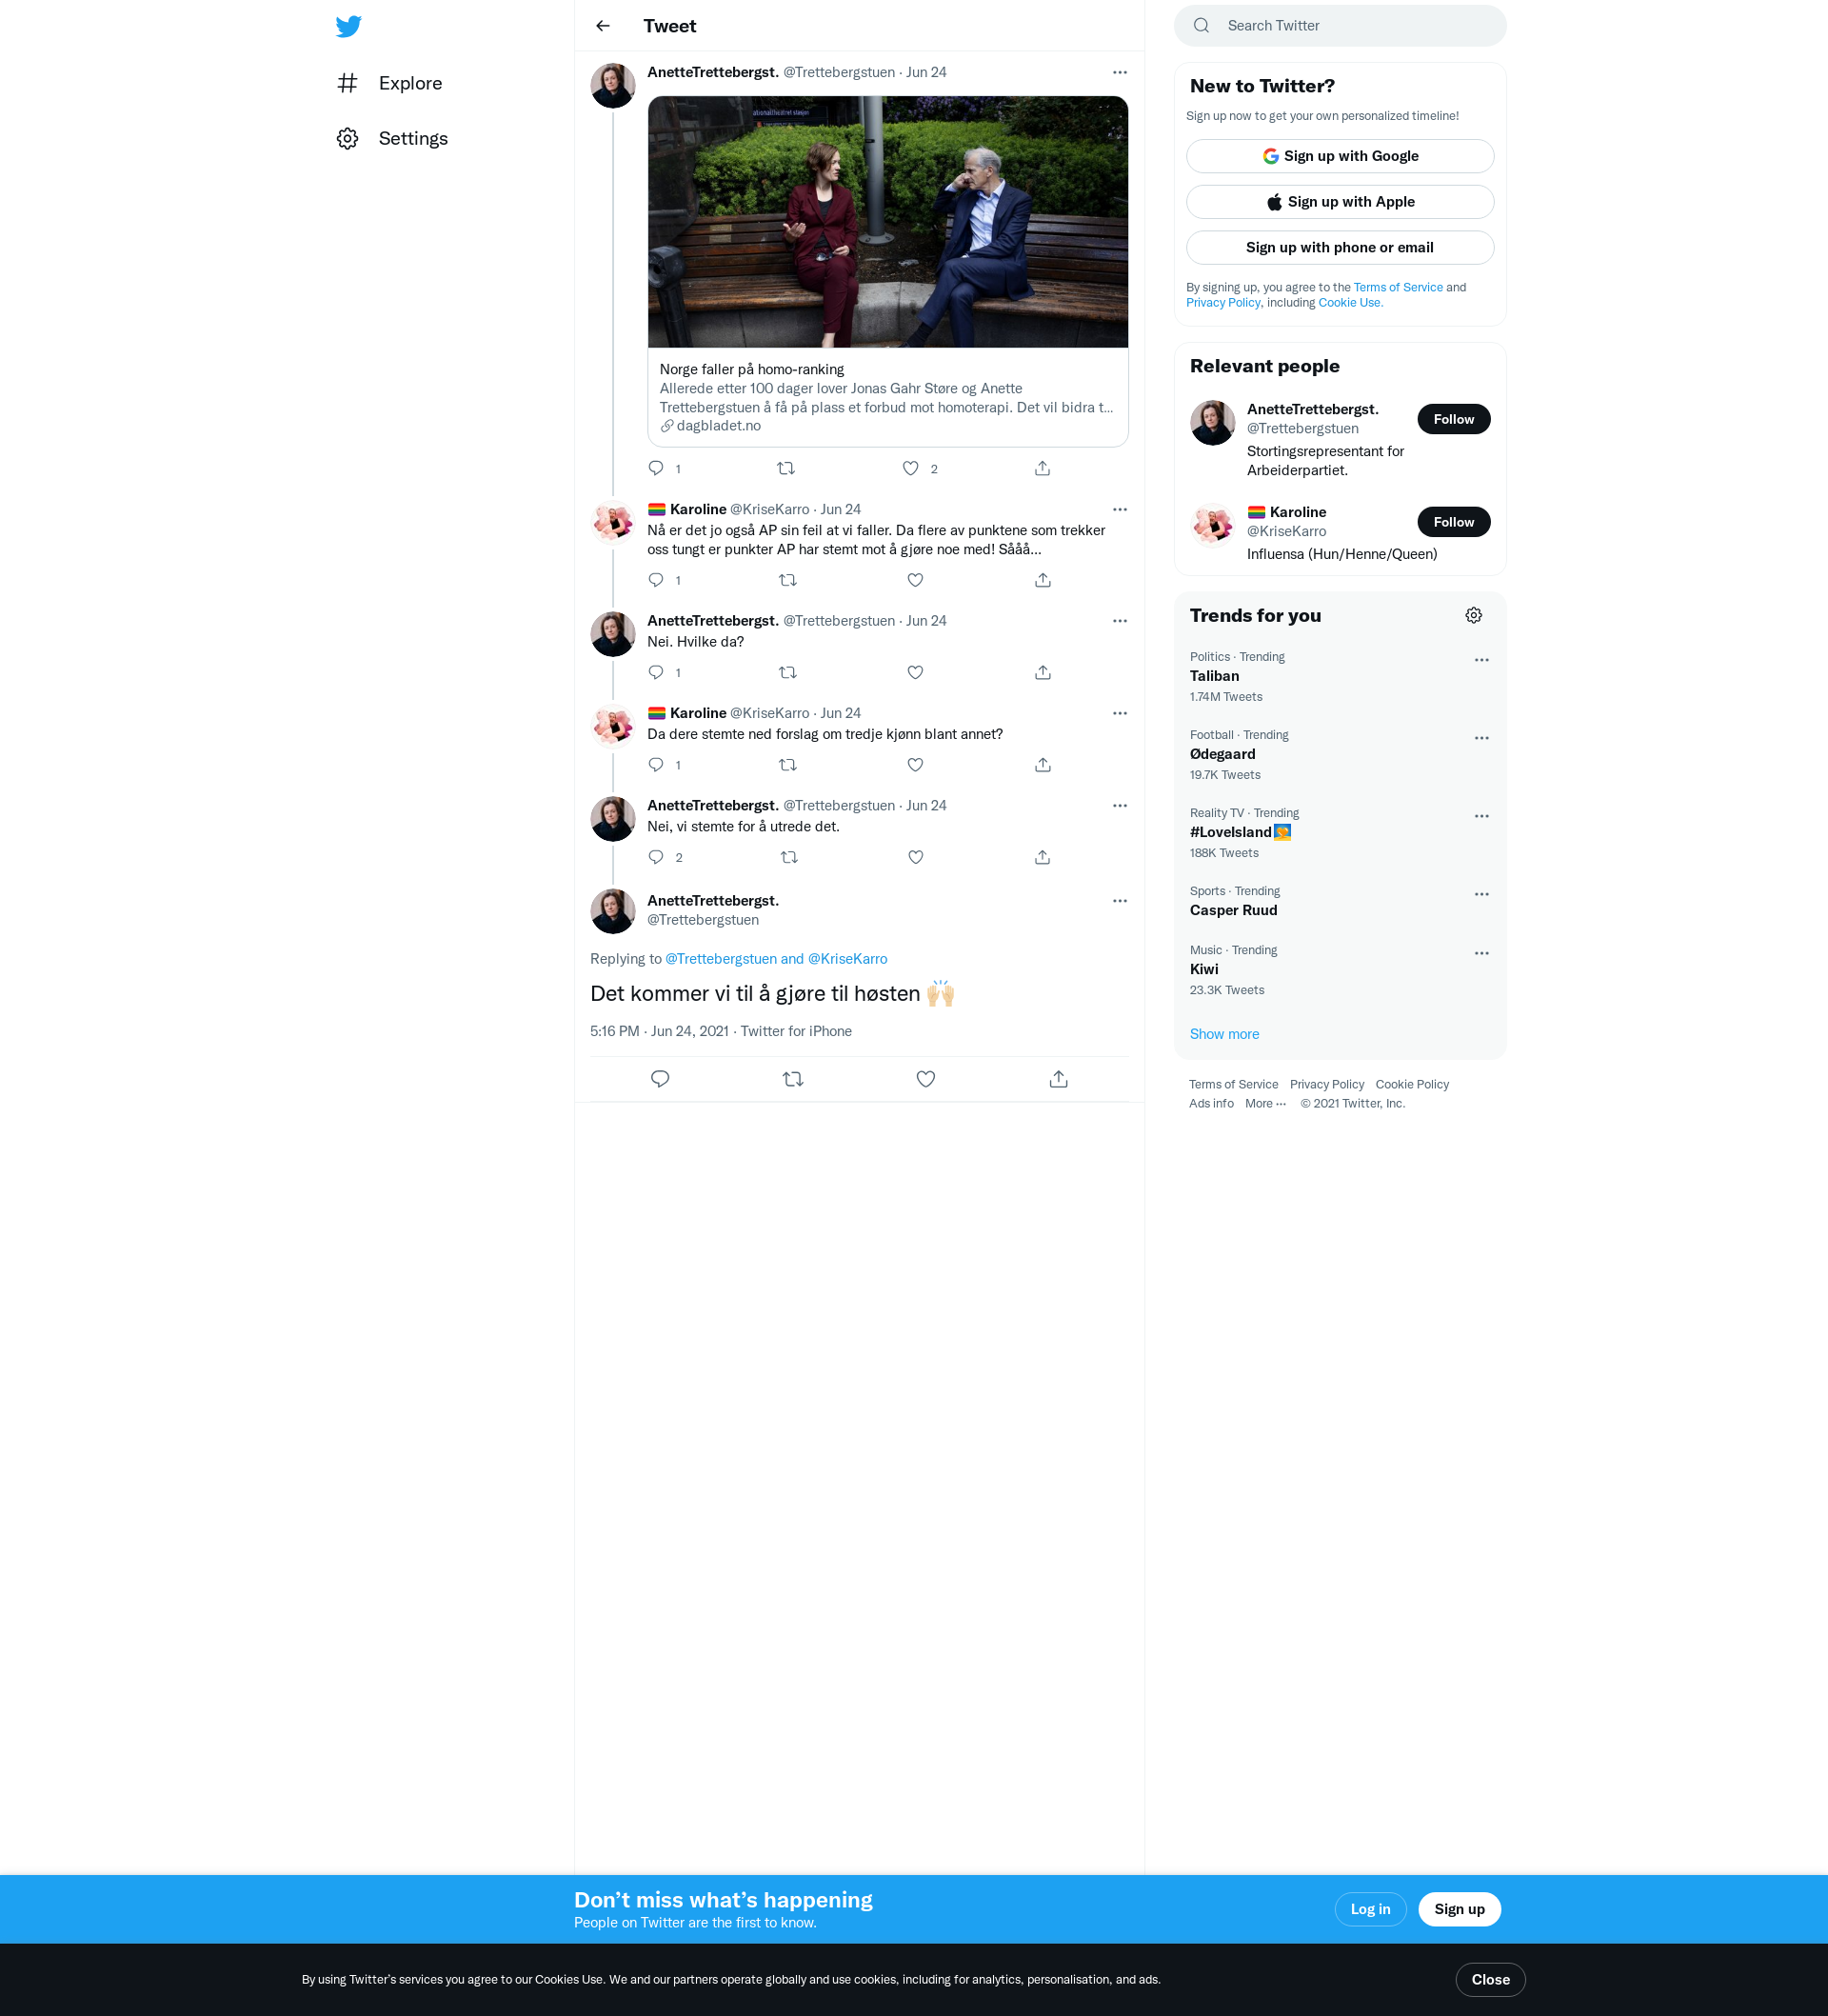Open Settings from the sidebar
Image resolution: width=1828 pixels, height=2016 pixels.
click(392, 138)
